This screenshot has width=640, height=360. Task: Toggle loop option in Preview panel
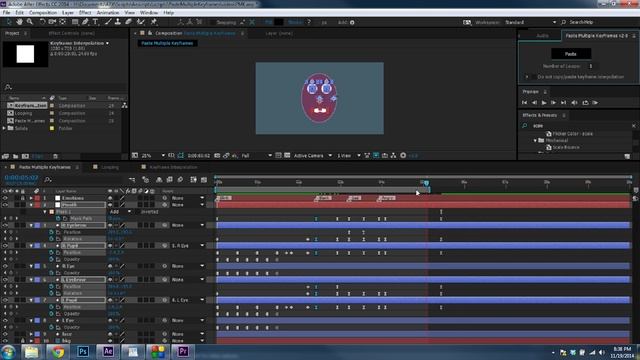click(585, 103)
